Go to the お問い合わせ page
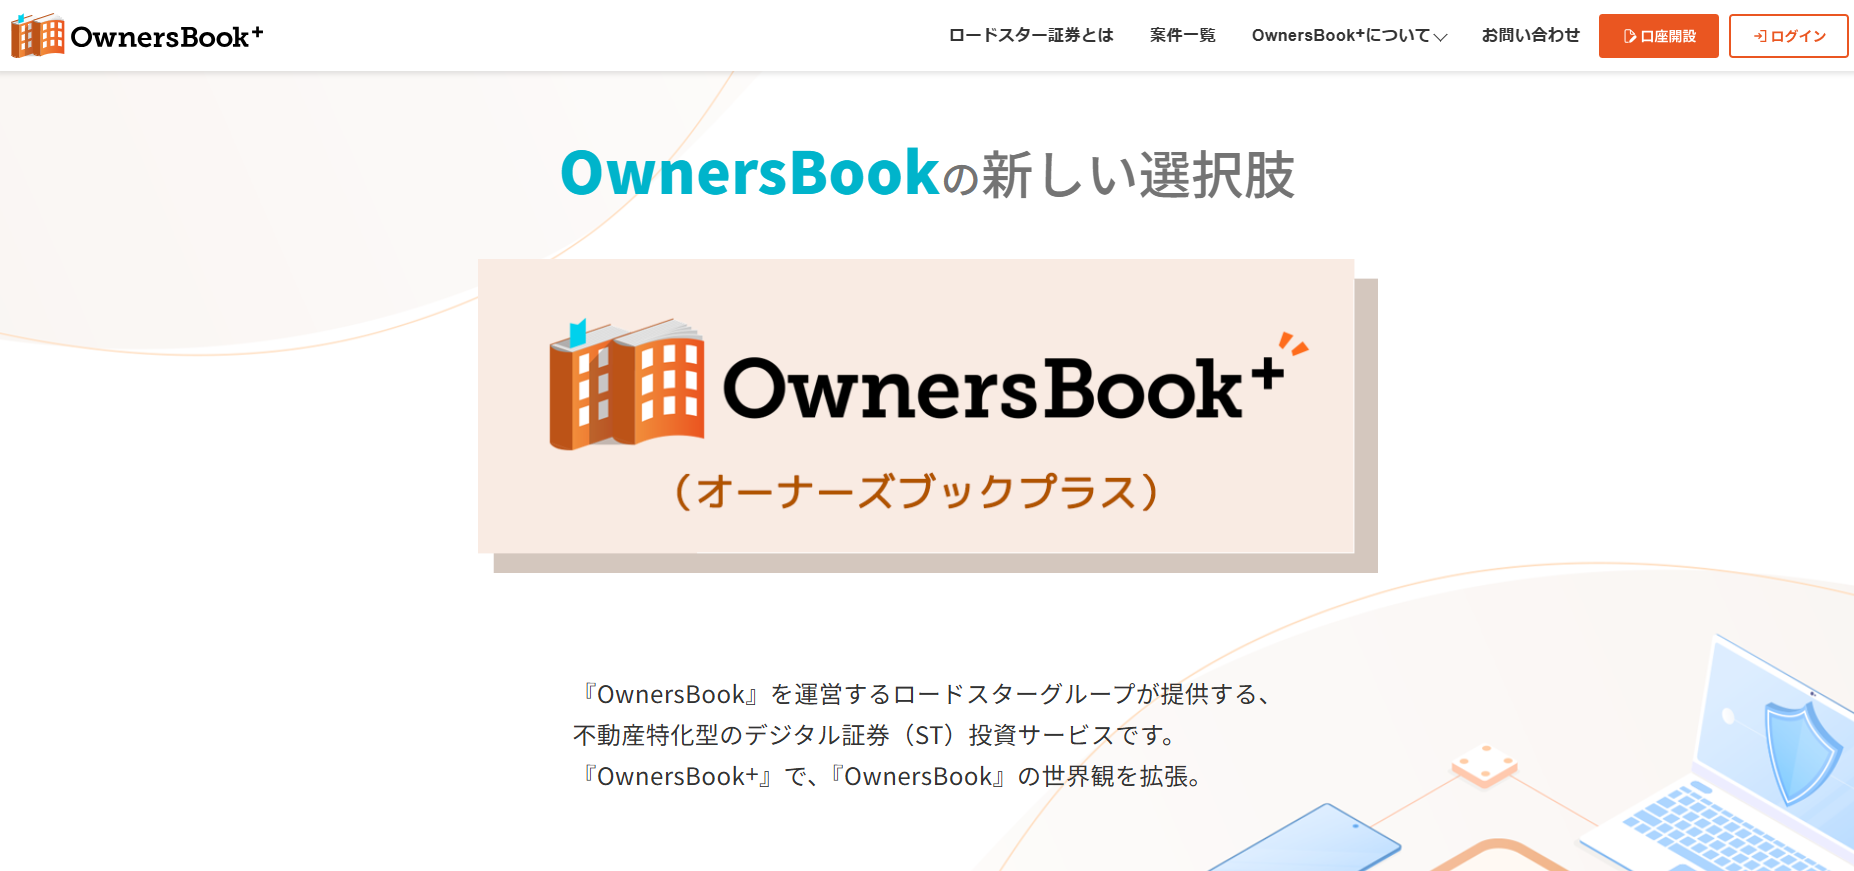Viewport: 1854px width, 871px height. tap(1531, 35)
